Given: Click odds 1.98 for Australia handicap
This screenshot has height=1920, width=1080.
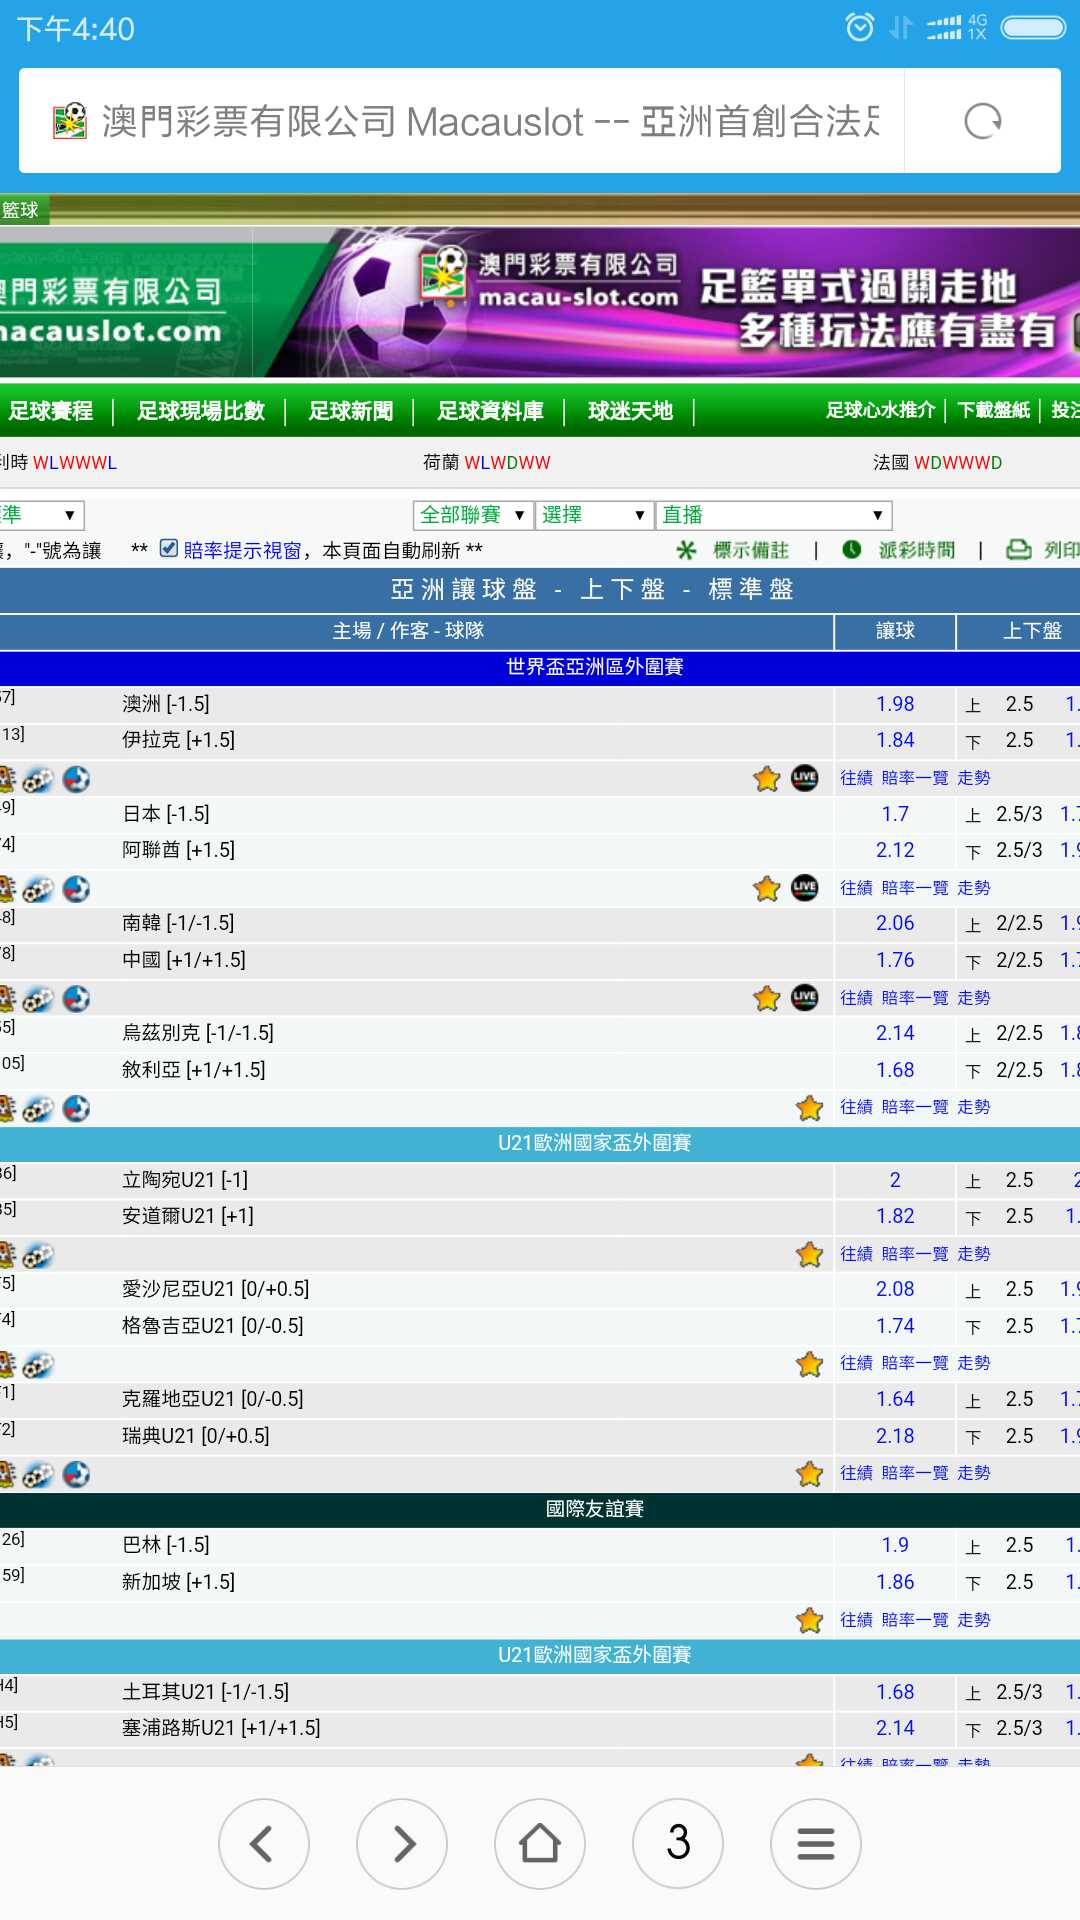Looking at the screenshot, I should click(x=895, y=704).
